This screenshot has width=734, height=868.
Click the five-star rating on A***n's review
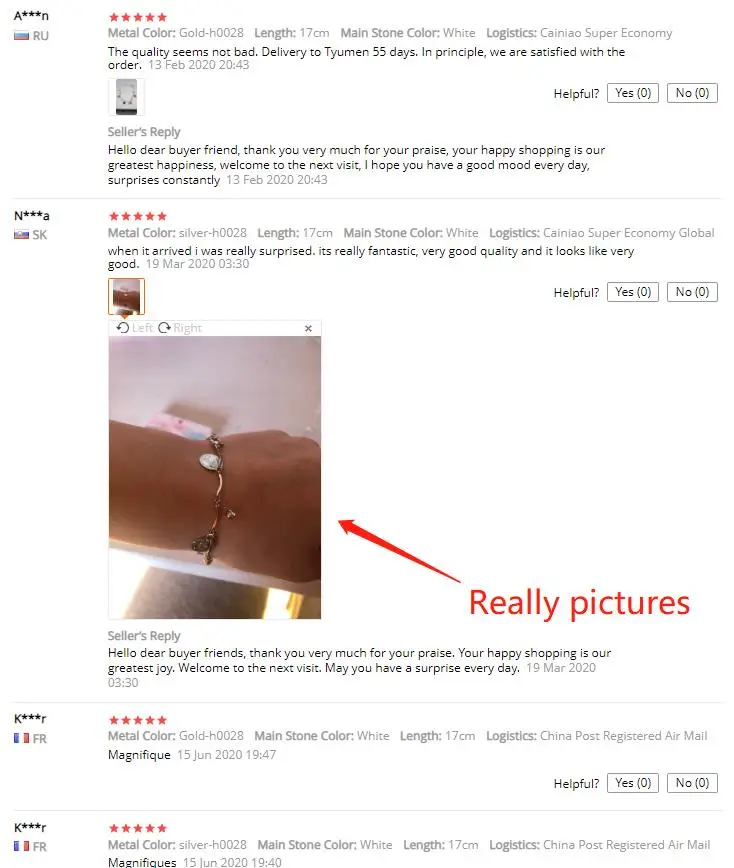(138, 17)
